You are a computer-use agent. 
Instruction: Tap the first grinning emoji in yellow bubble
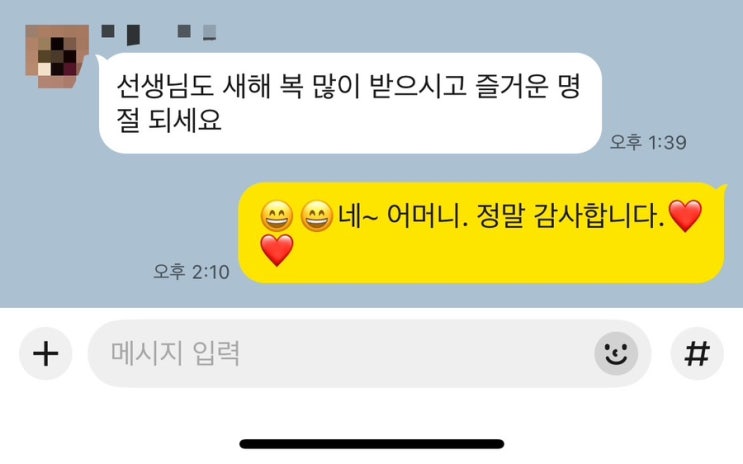pos(277,216)
